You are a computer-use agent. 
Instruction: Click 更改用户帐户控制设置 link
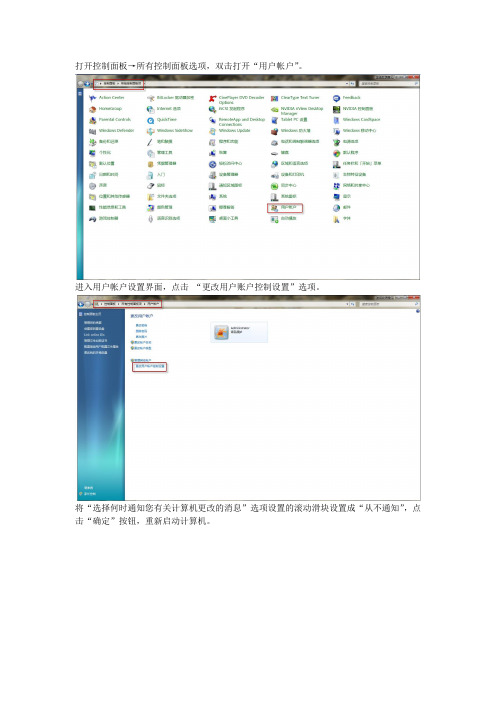coord(150,366)
